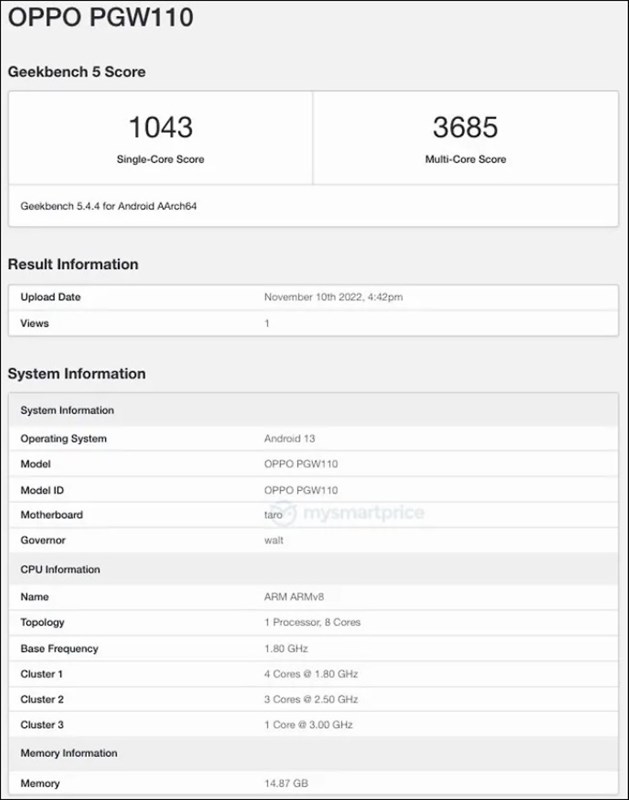The image size is (629, 800).
Task: Select OPPO PGW110 in the Model ID row
Action: [301, 490]
